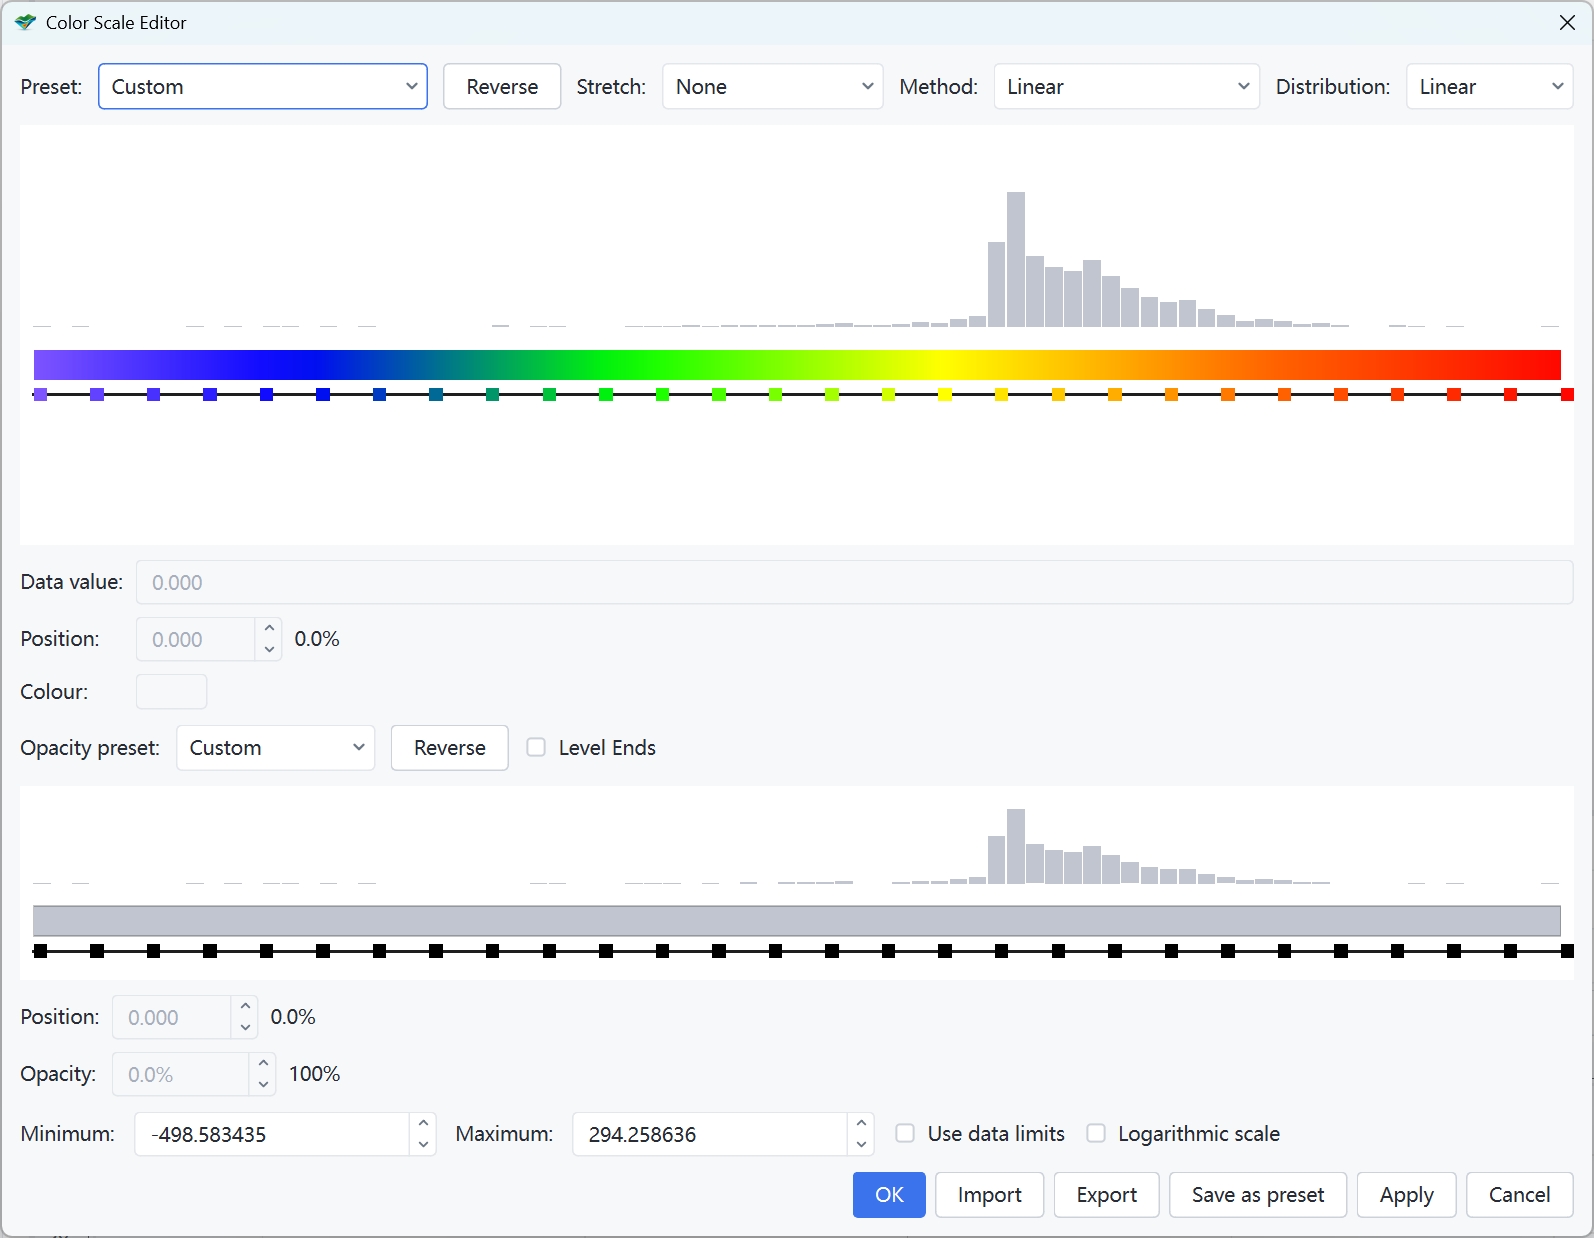Increase colour Position with up arrow
The image size is (1594, 1238).
click(x=269, y=629)
